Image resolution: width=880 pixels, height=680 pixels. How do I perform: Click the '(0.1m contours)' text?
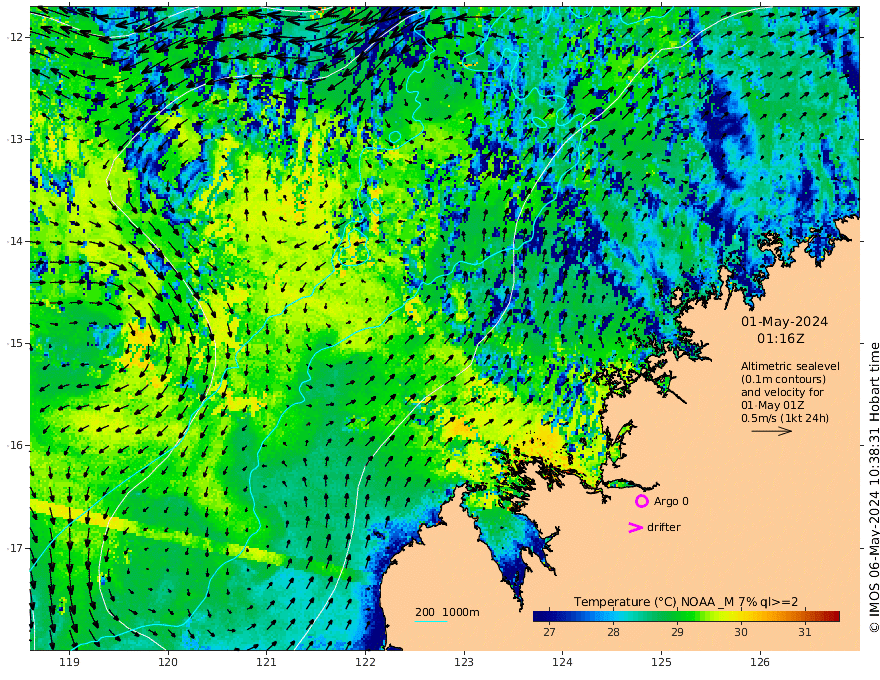(783, 379)
